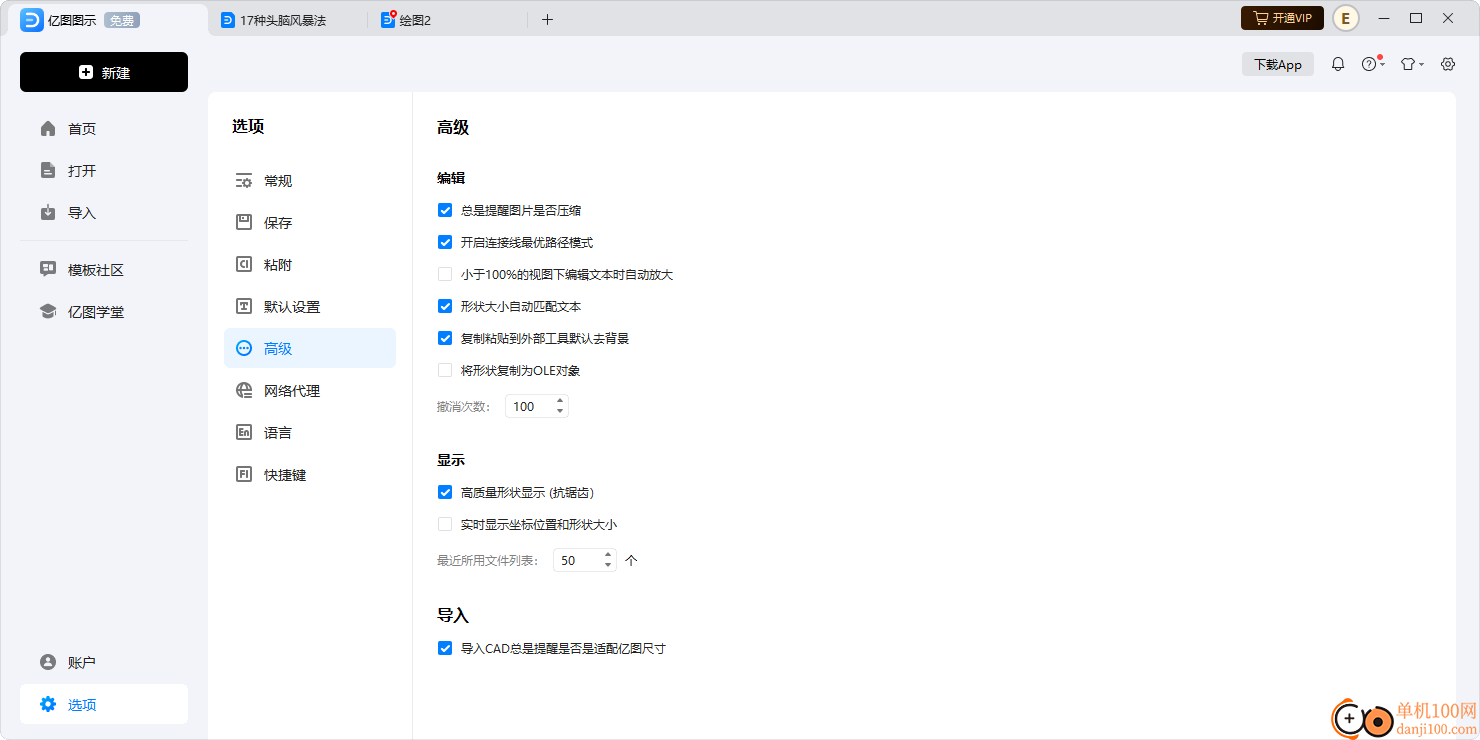
Task: Toggle 导入CAD总是提醒是否是适配亿图尺寸 checkbox
Action: (x=445, y=648)
